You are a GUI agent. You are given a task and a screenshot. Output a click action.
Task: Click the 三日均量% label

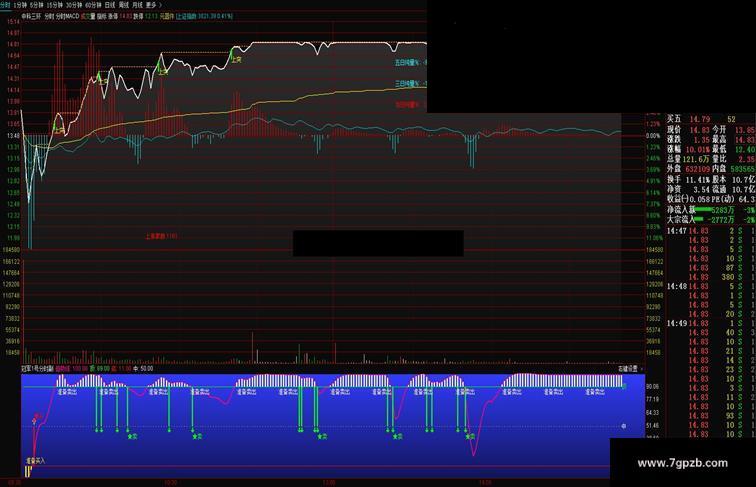coord(408,83)
